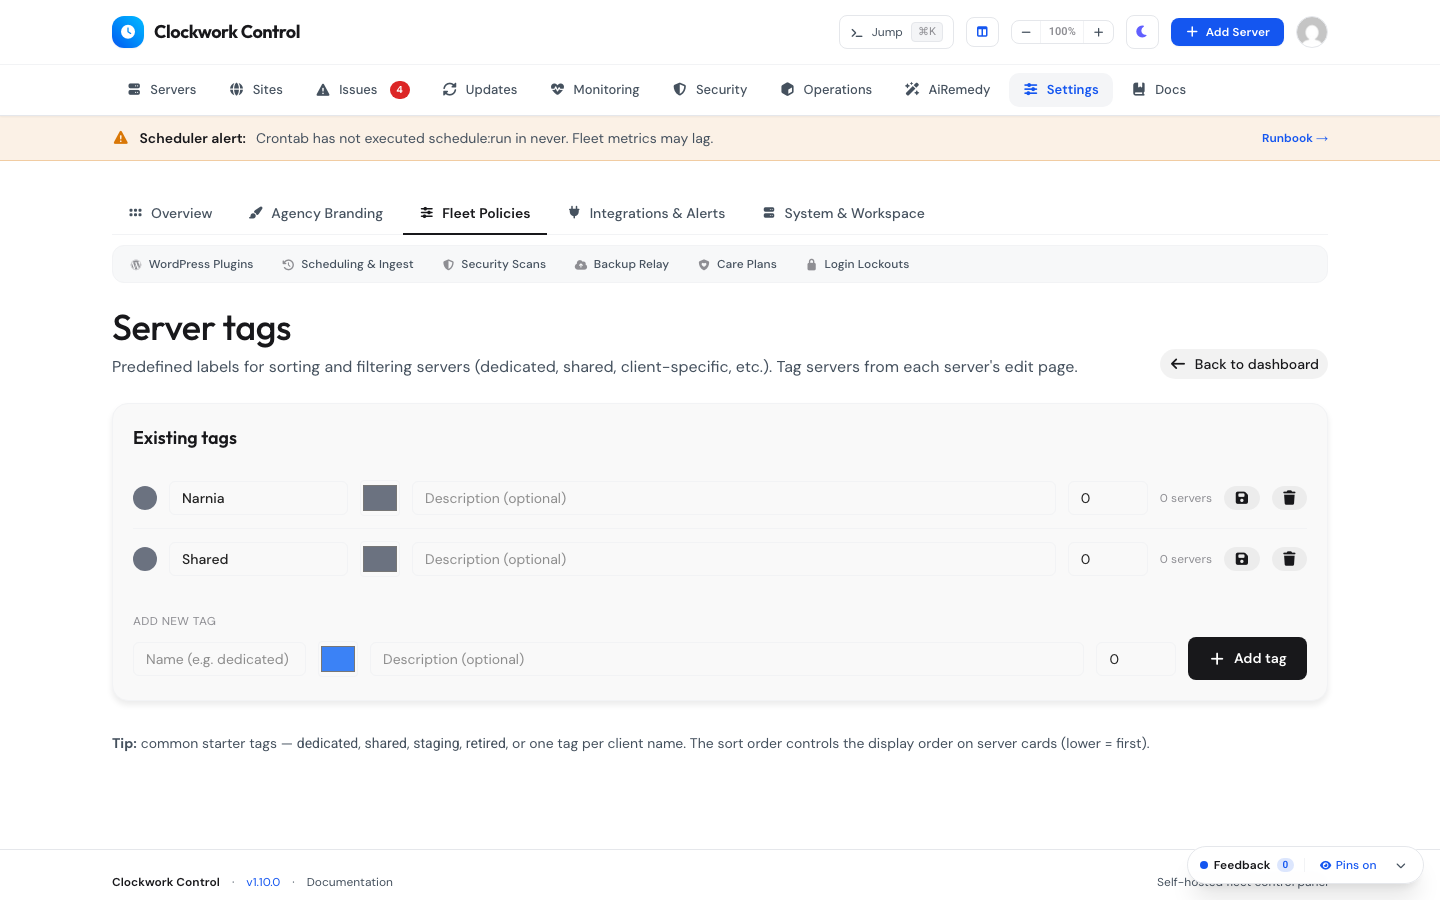The width and height of the screenshot is (1440, 900).
Task: Open the Jump command palette
Action: 896,32
